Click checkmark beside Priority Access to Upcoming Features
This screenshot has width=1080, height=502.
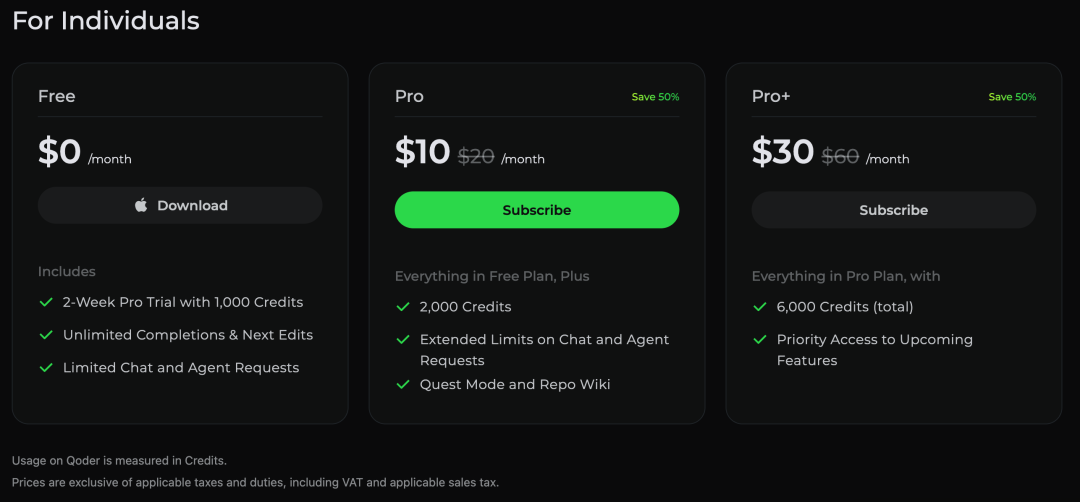click(x=760, y=340)
